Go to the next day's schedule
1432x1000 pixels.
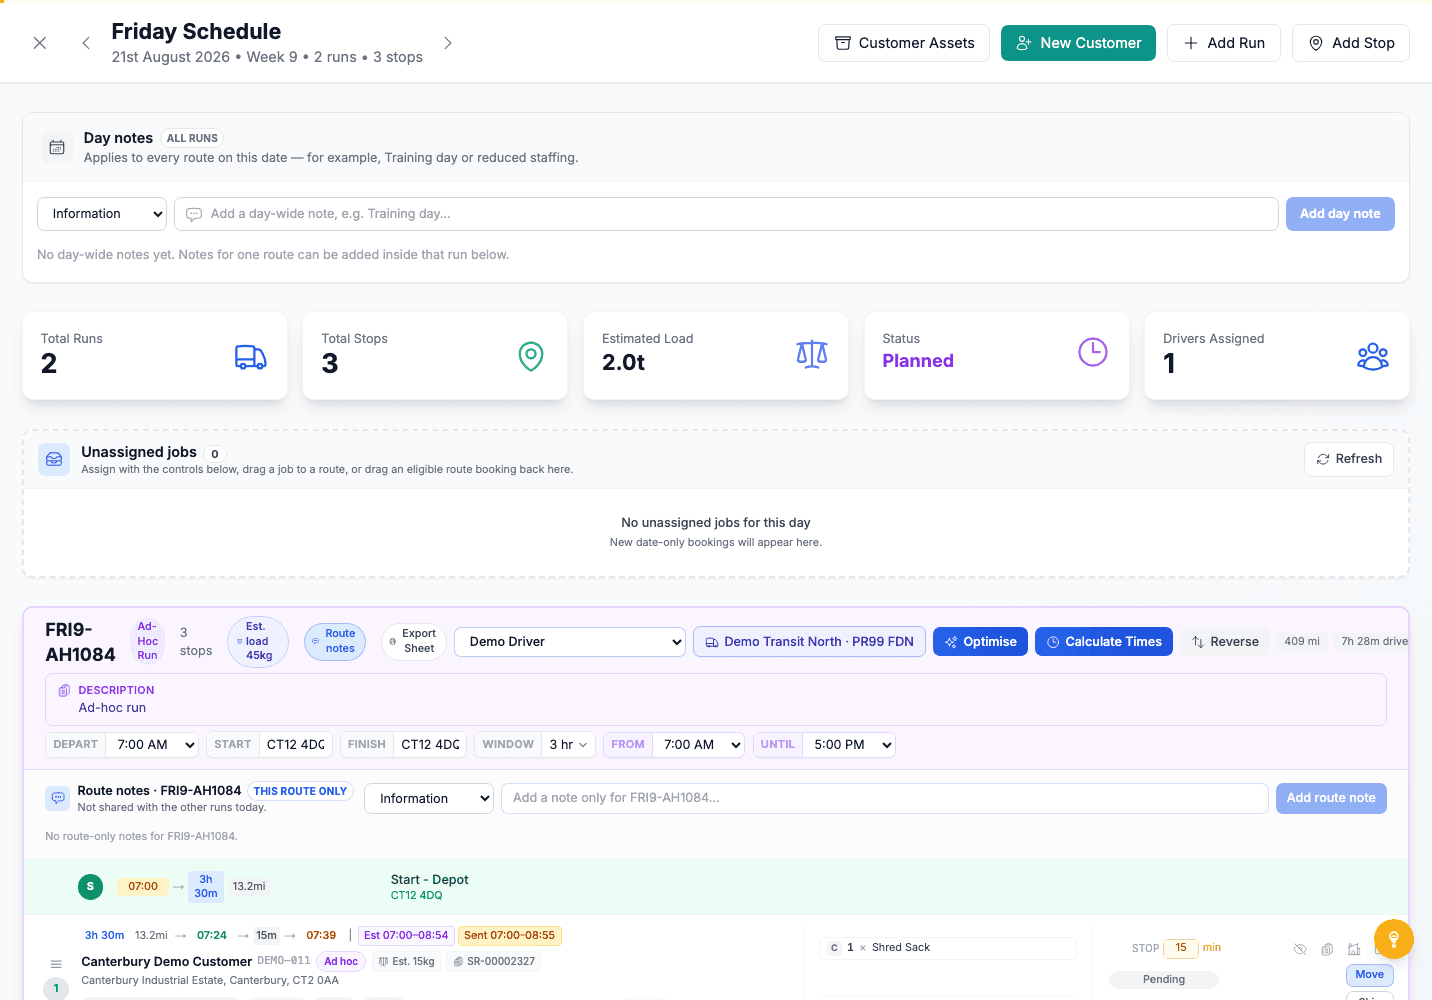tap(448, 43)
